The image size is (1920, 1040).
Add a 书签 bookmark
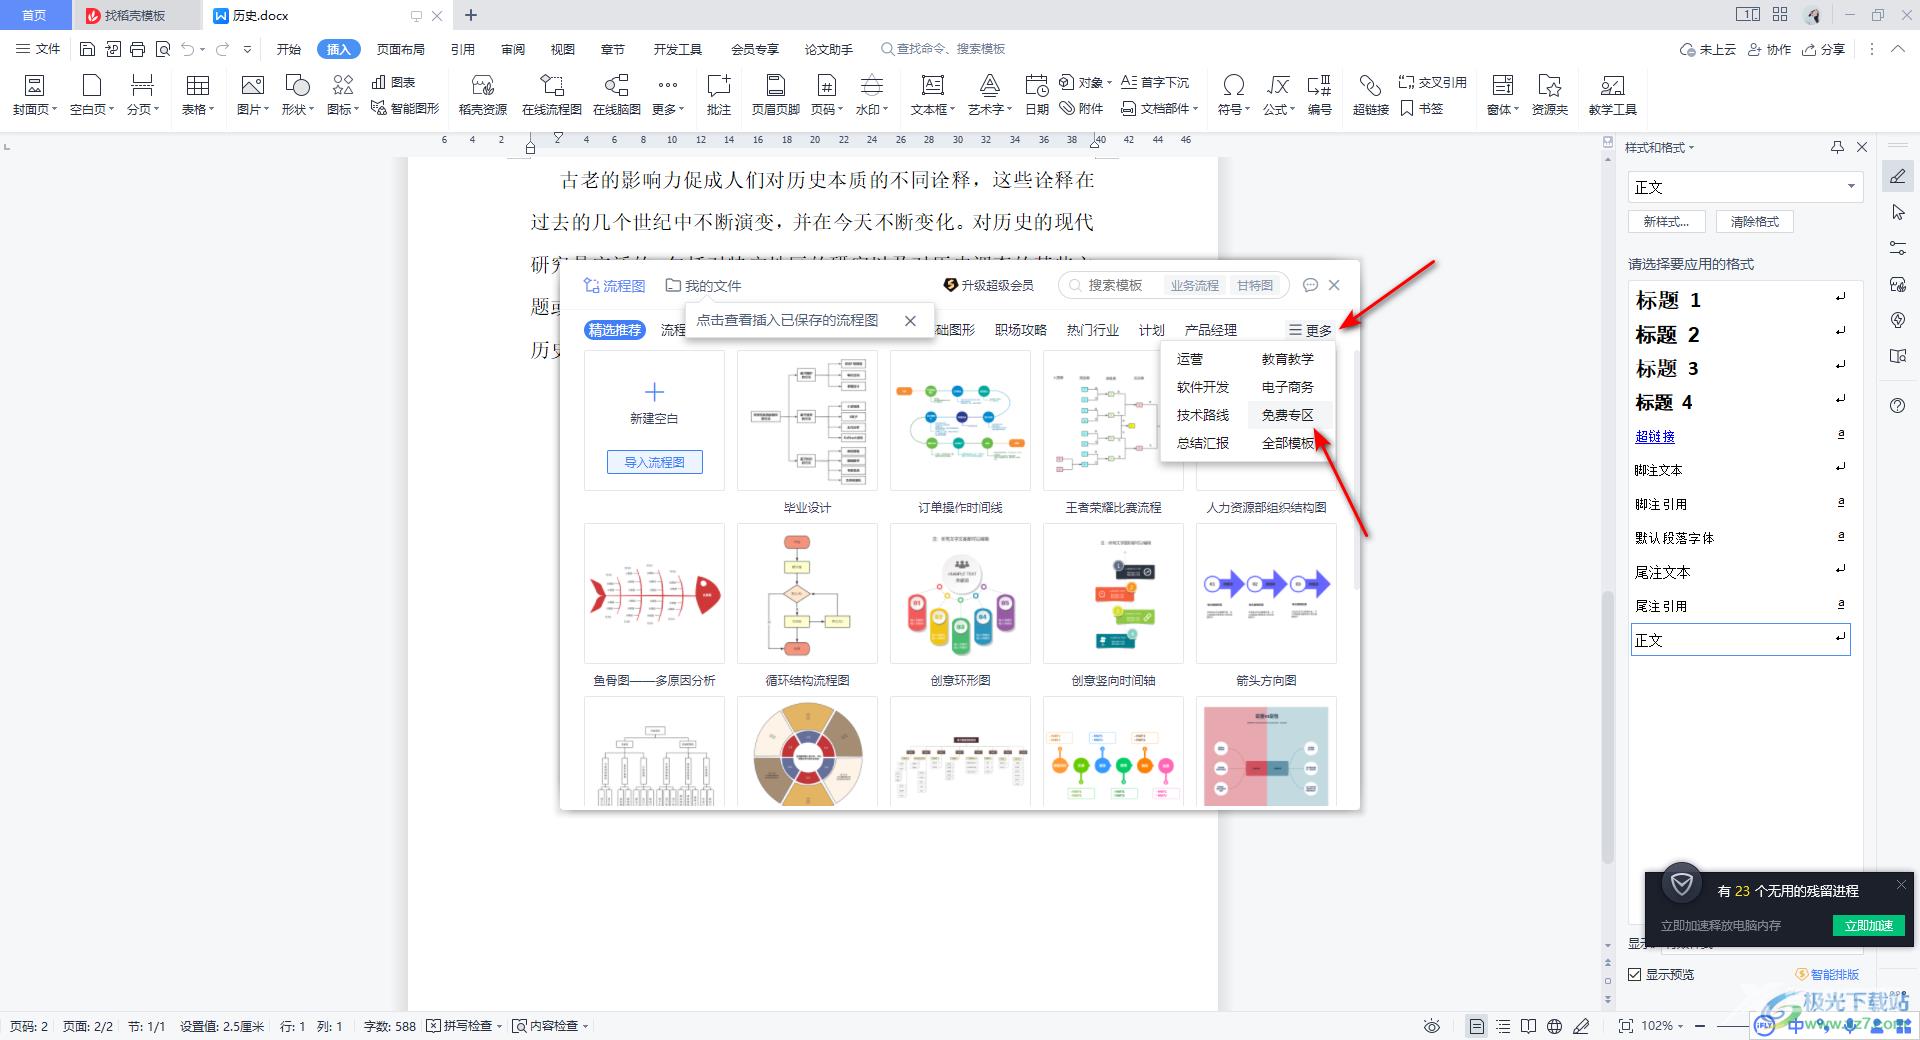1422,108
